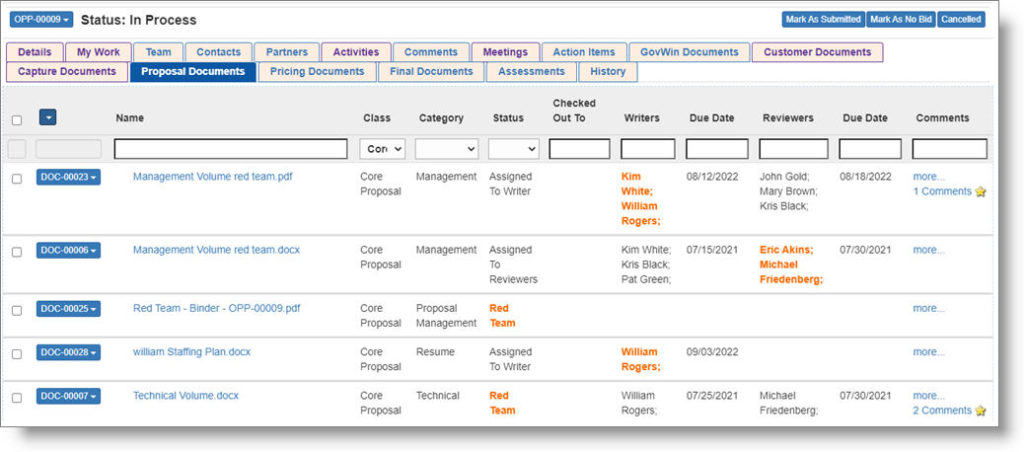
Task: Focus the Comments filter field
Action: [950, 149]
